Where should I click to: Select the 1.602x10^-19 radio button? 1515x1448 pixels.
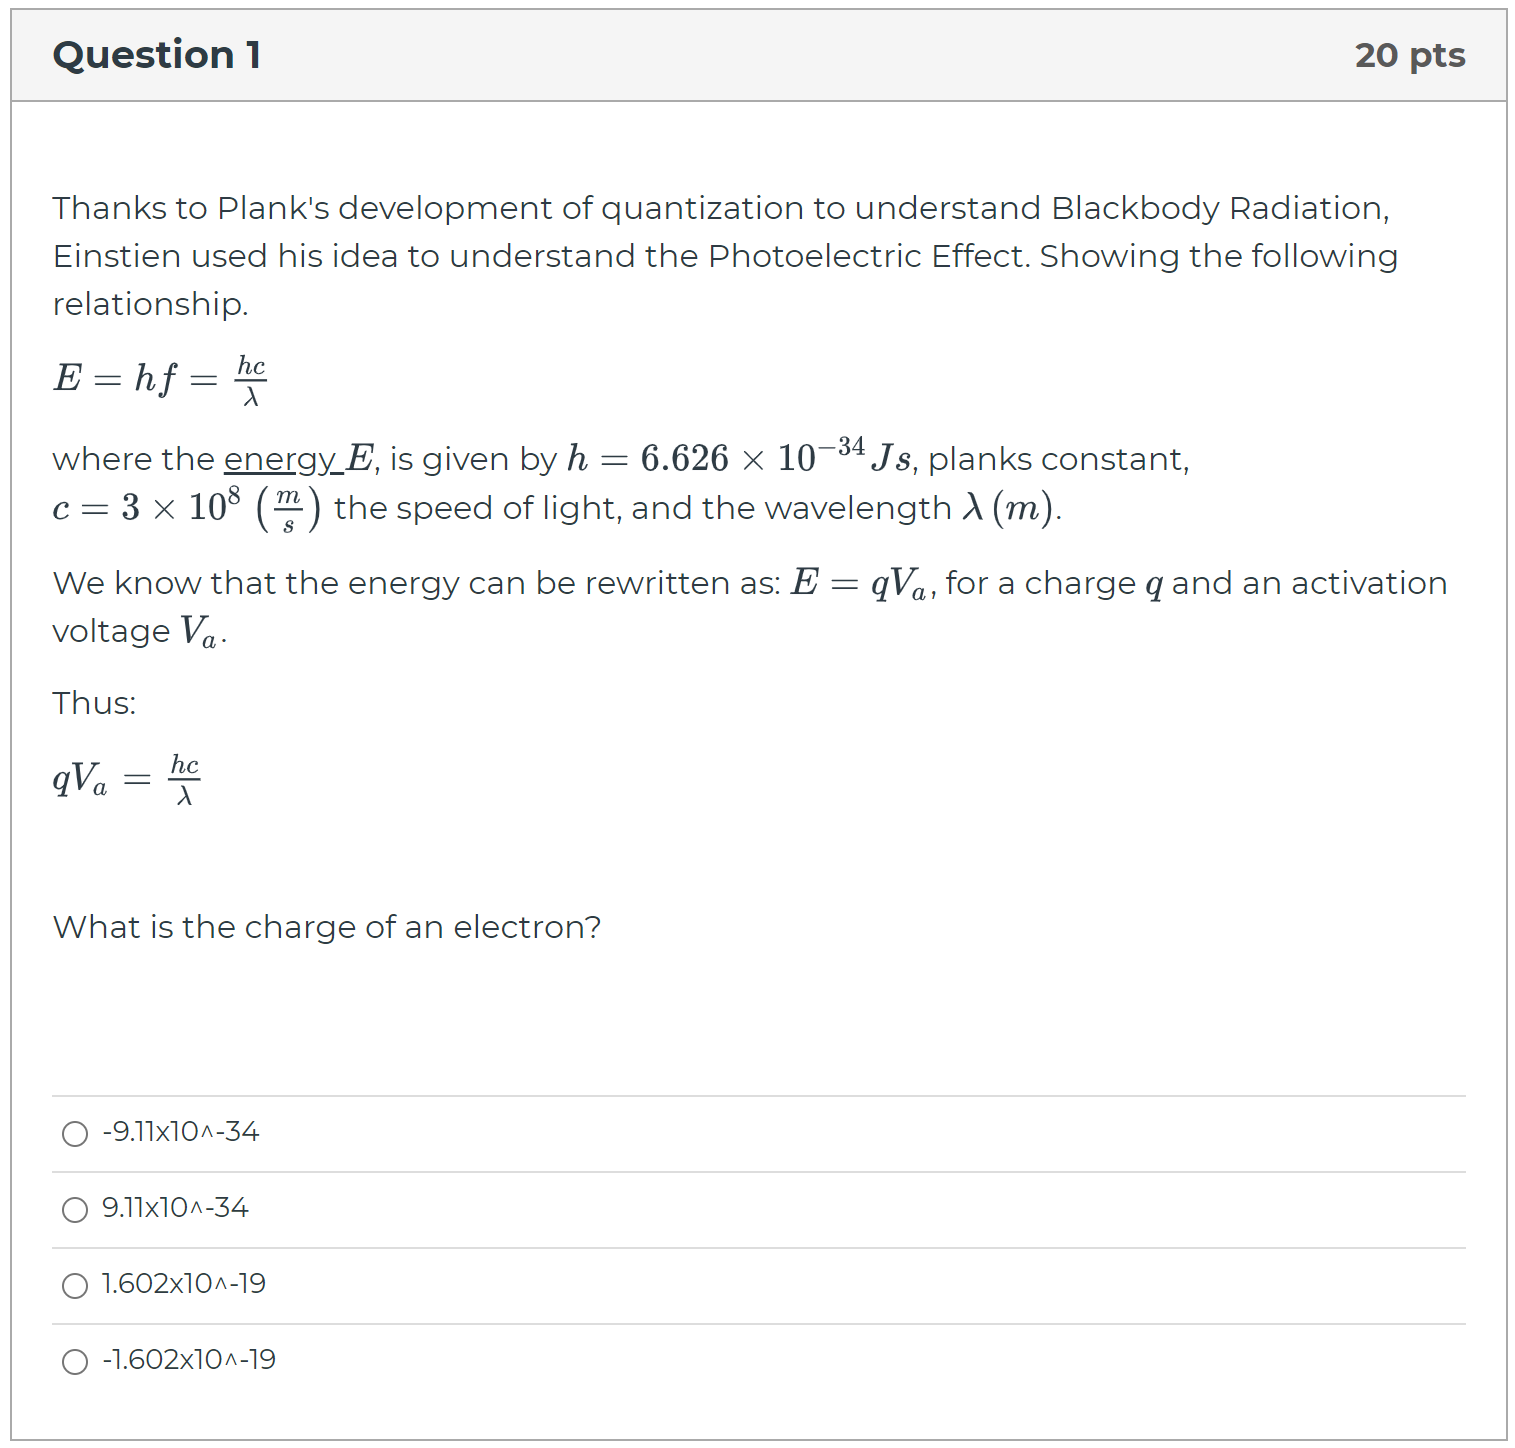(74, 1286)
